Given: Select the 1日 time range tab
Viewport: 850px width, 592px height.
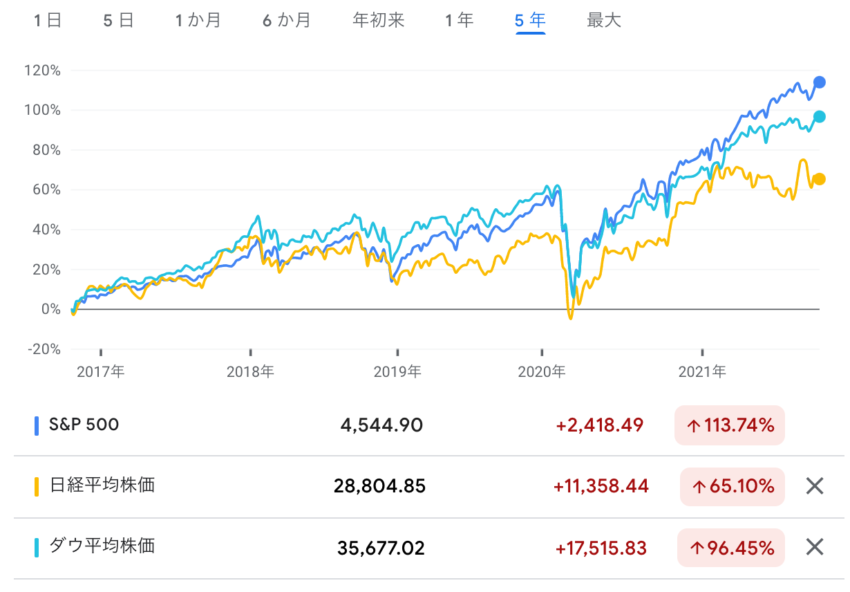Looking at the screenshot, I should point(46,20).
